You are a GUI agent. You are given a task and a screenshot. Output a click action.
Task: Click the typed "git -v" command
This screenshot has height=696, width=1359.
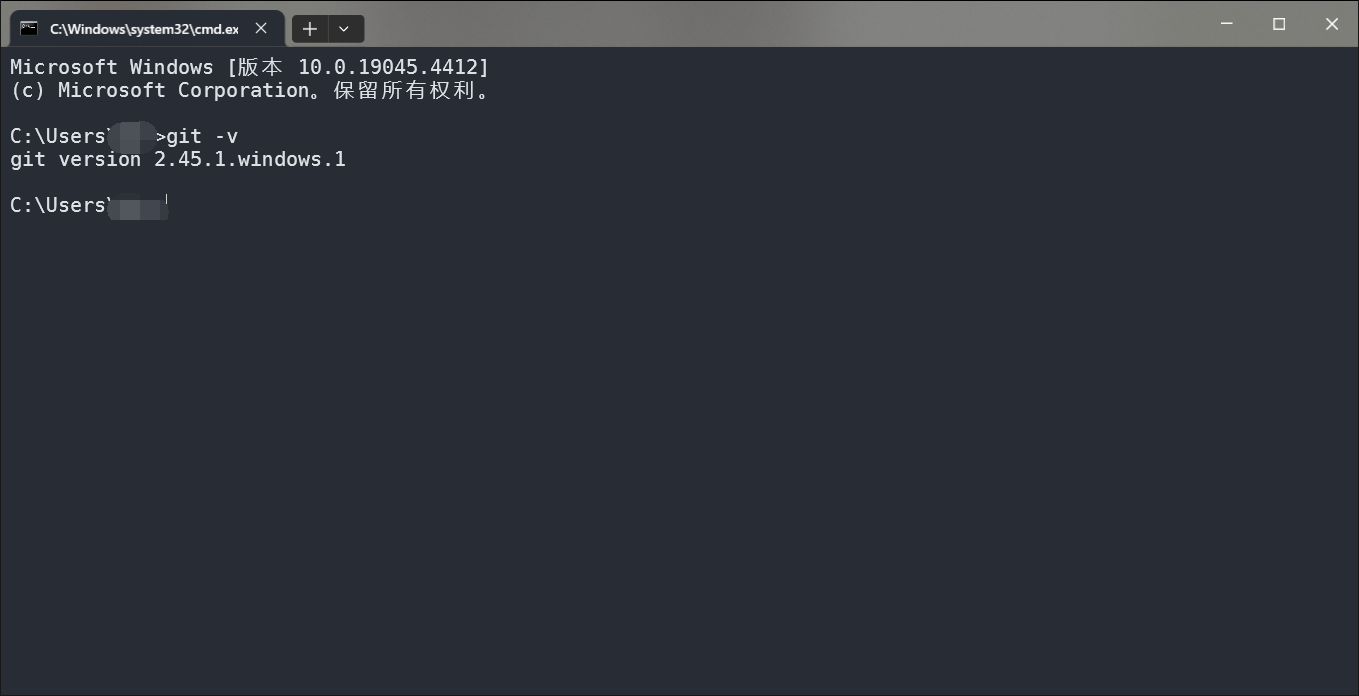tap(202, 137)
